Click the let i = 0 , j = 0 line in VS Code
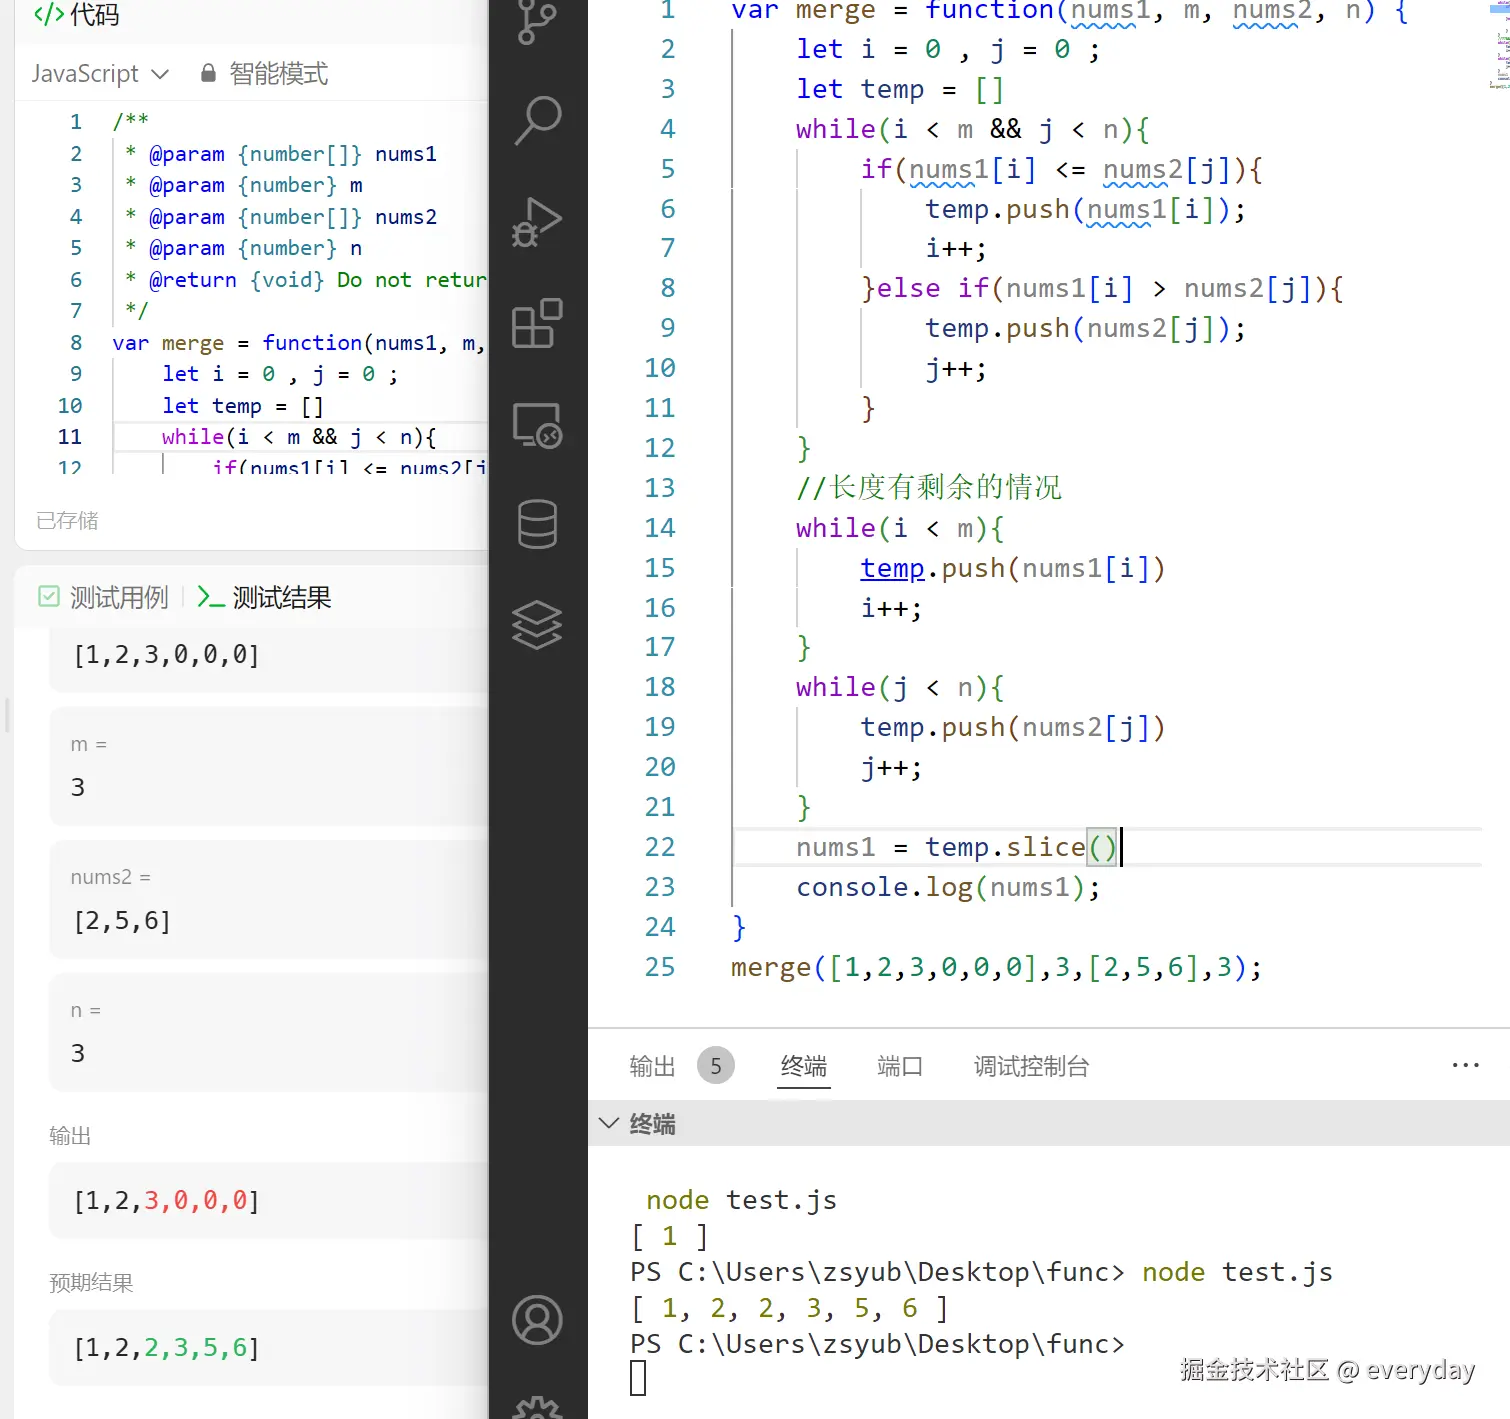Viewport: 1510px width, 1419px height. 948,49
